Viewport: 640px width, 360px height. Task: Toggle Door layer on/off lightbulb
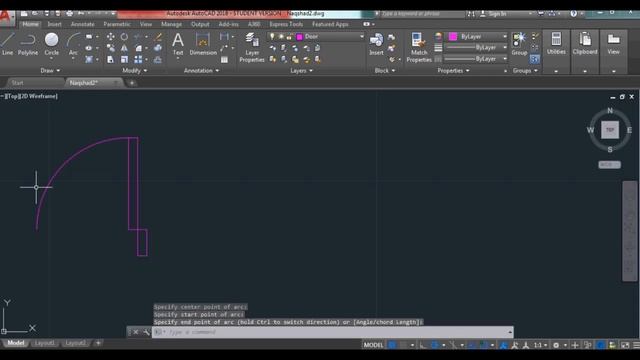272,37
